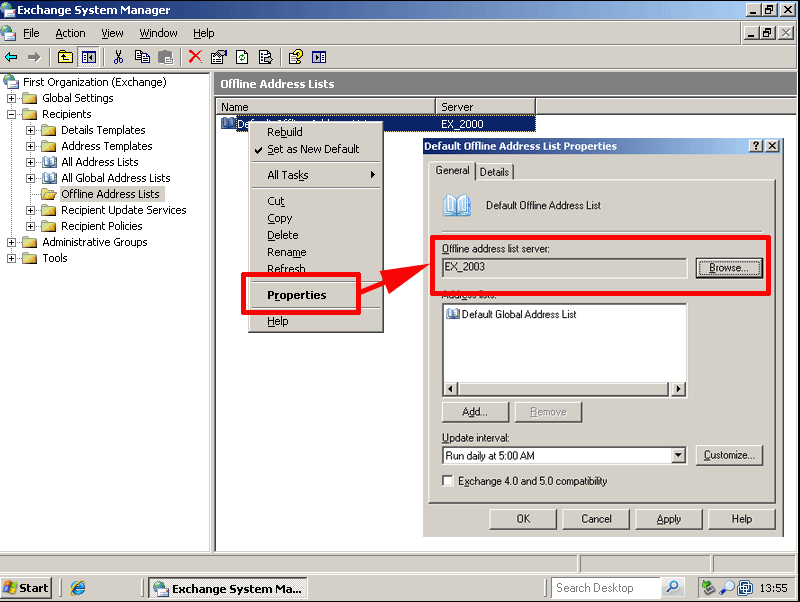Expand the Global Settings node
The image size is (800, 602).
tap(11, 98)
